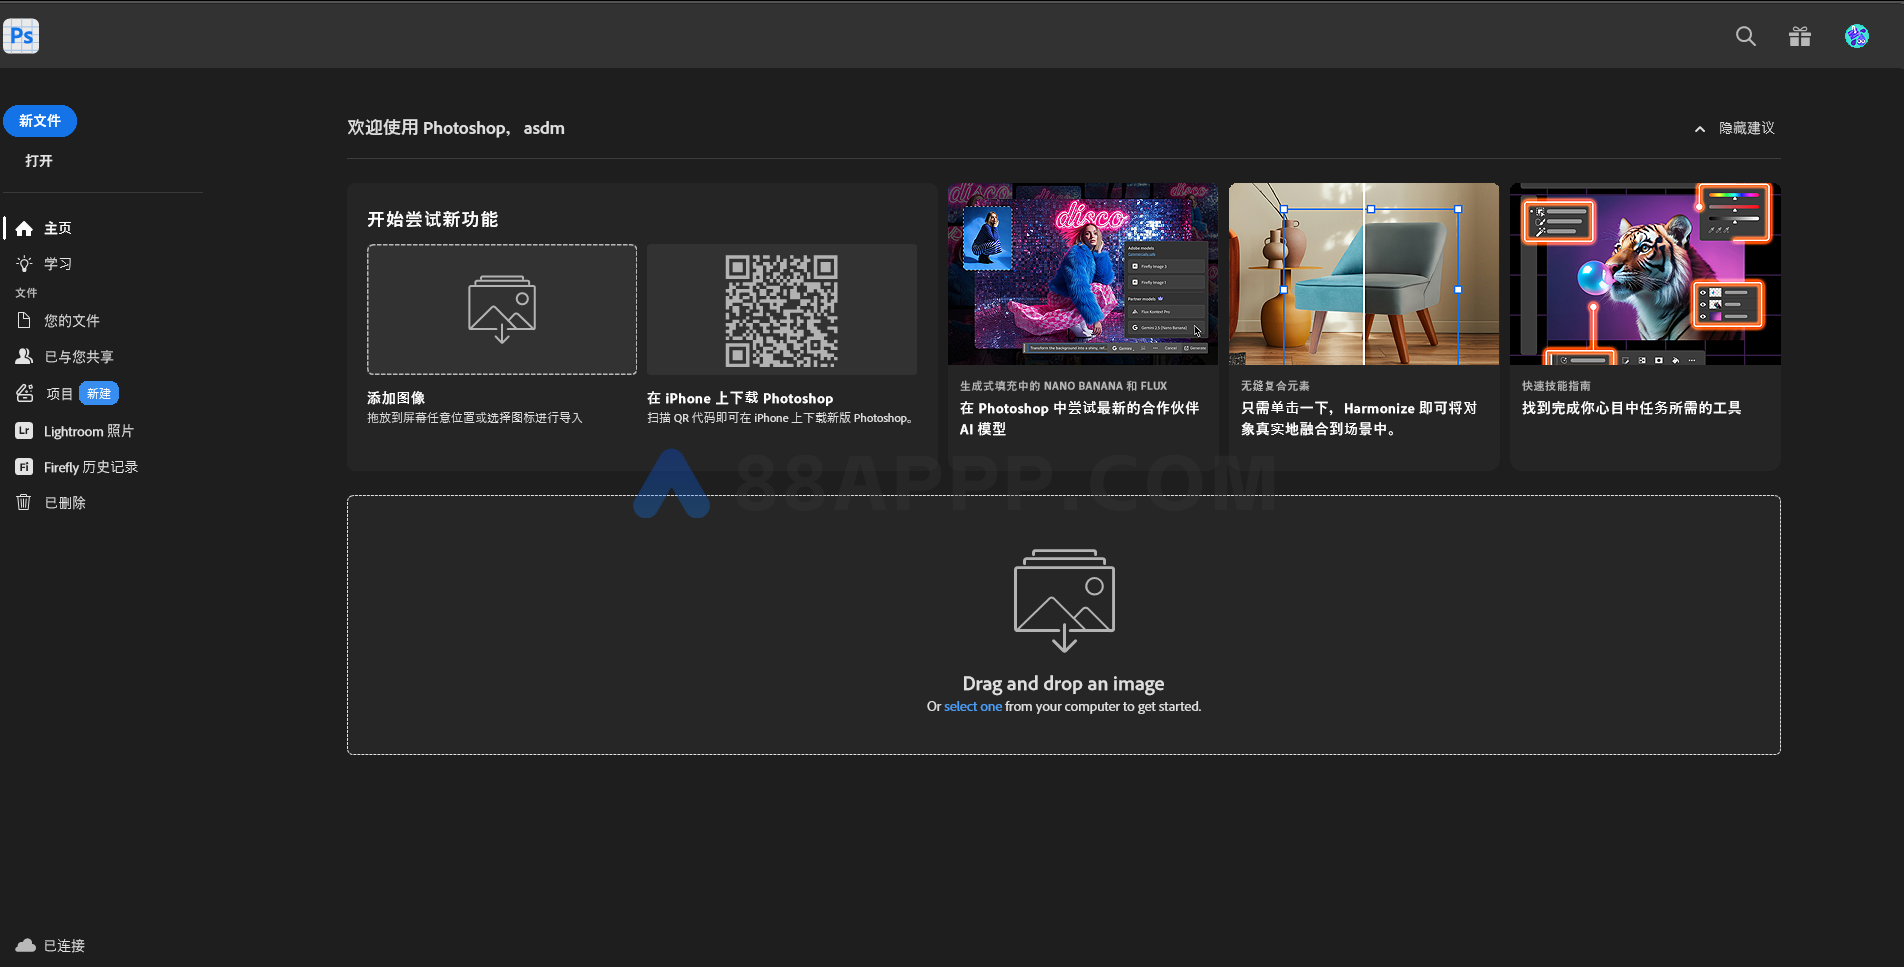This screenshot has width=1904, height=967.
Task: Click the iPhone download QR code
Action: tap(781, 310)
